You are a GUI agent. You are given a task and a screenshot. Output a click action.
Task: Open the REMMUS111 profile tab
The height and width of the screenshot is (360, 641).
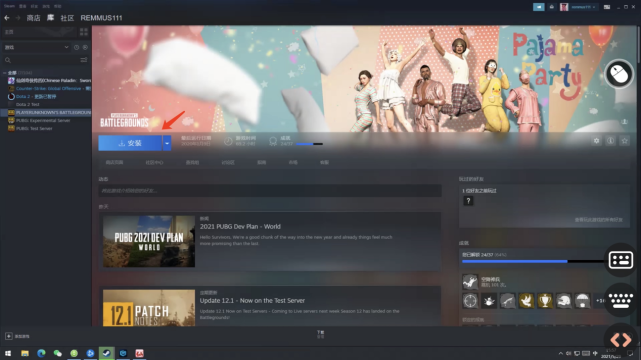pos(101,18)
